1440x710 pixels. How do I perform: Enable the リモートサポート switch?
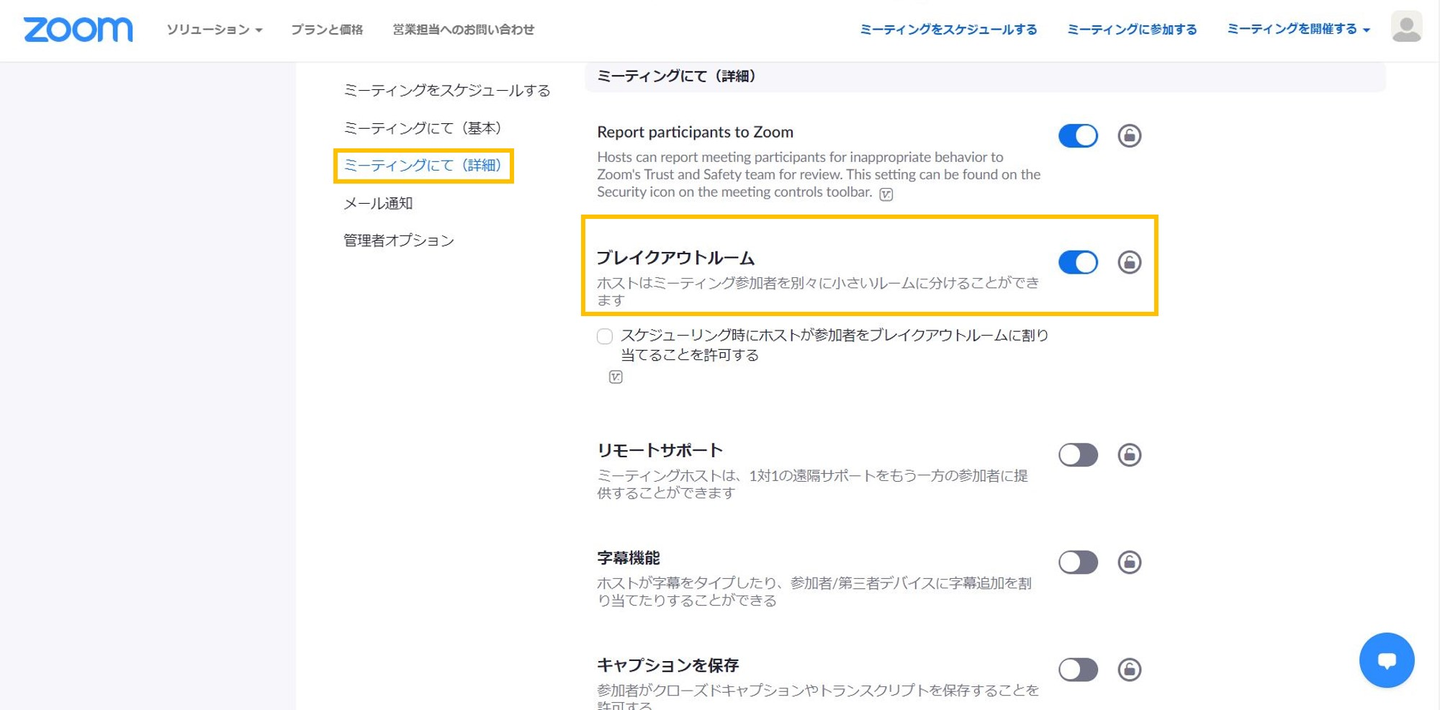(1078, 455)
